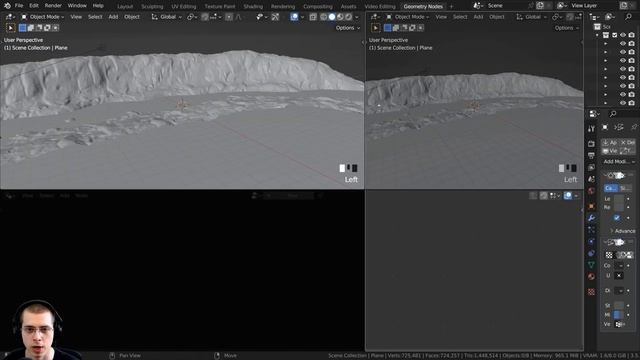
Task: Open the Help menu
Action: (x=98, y=6)
